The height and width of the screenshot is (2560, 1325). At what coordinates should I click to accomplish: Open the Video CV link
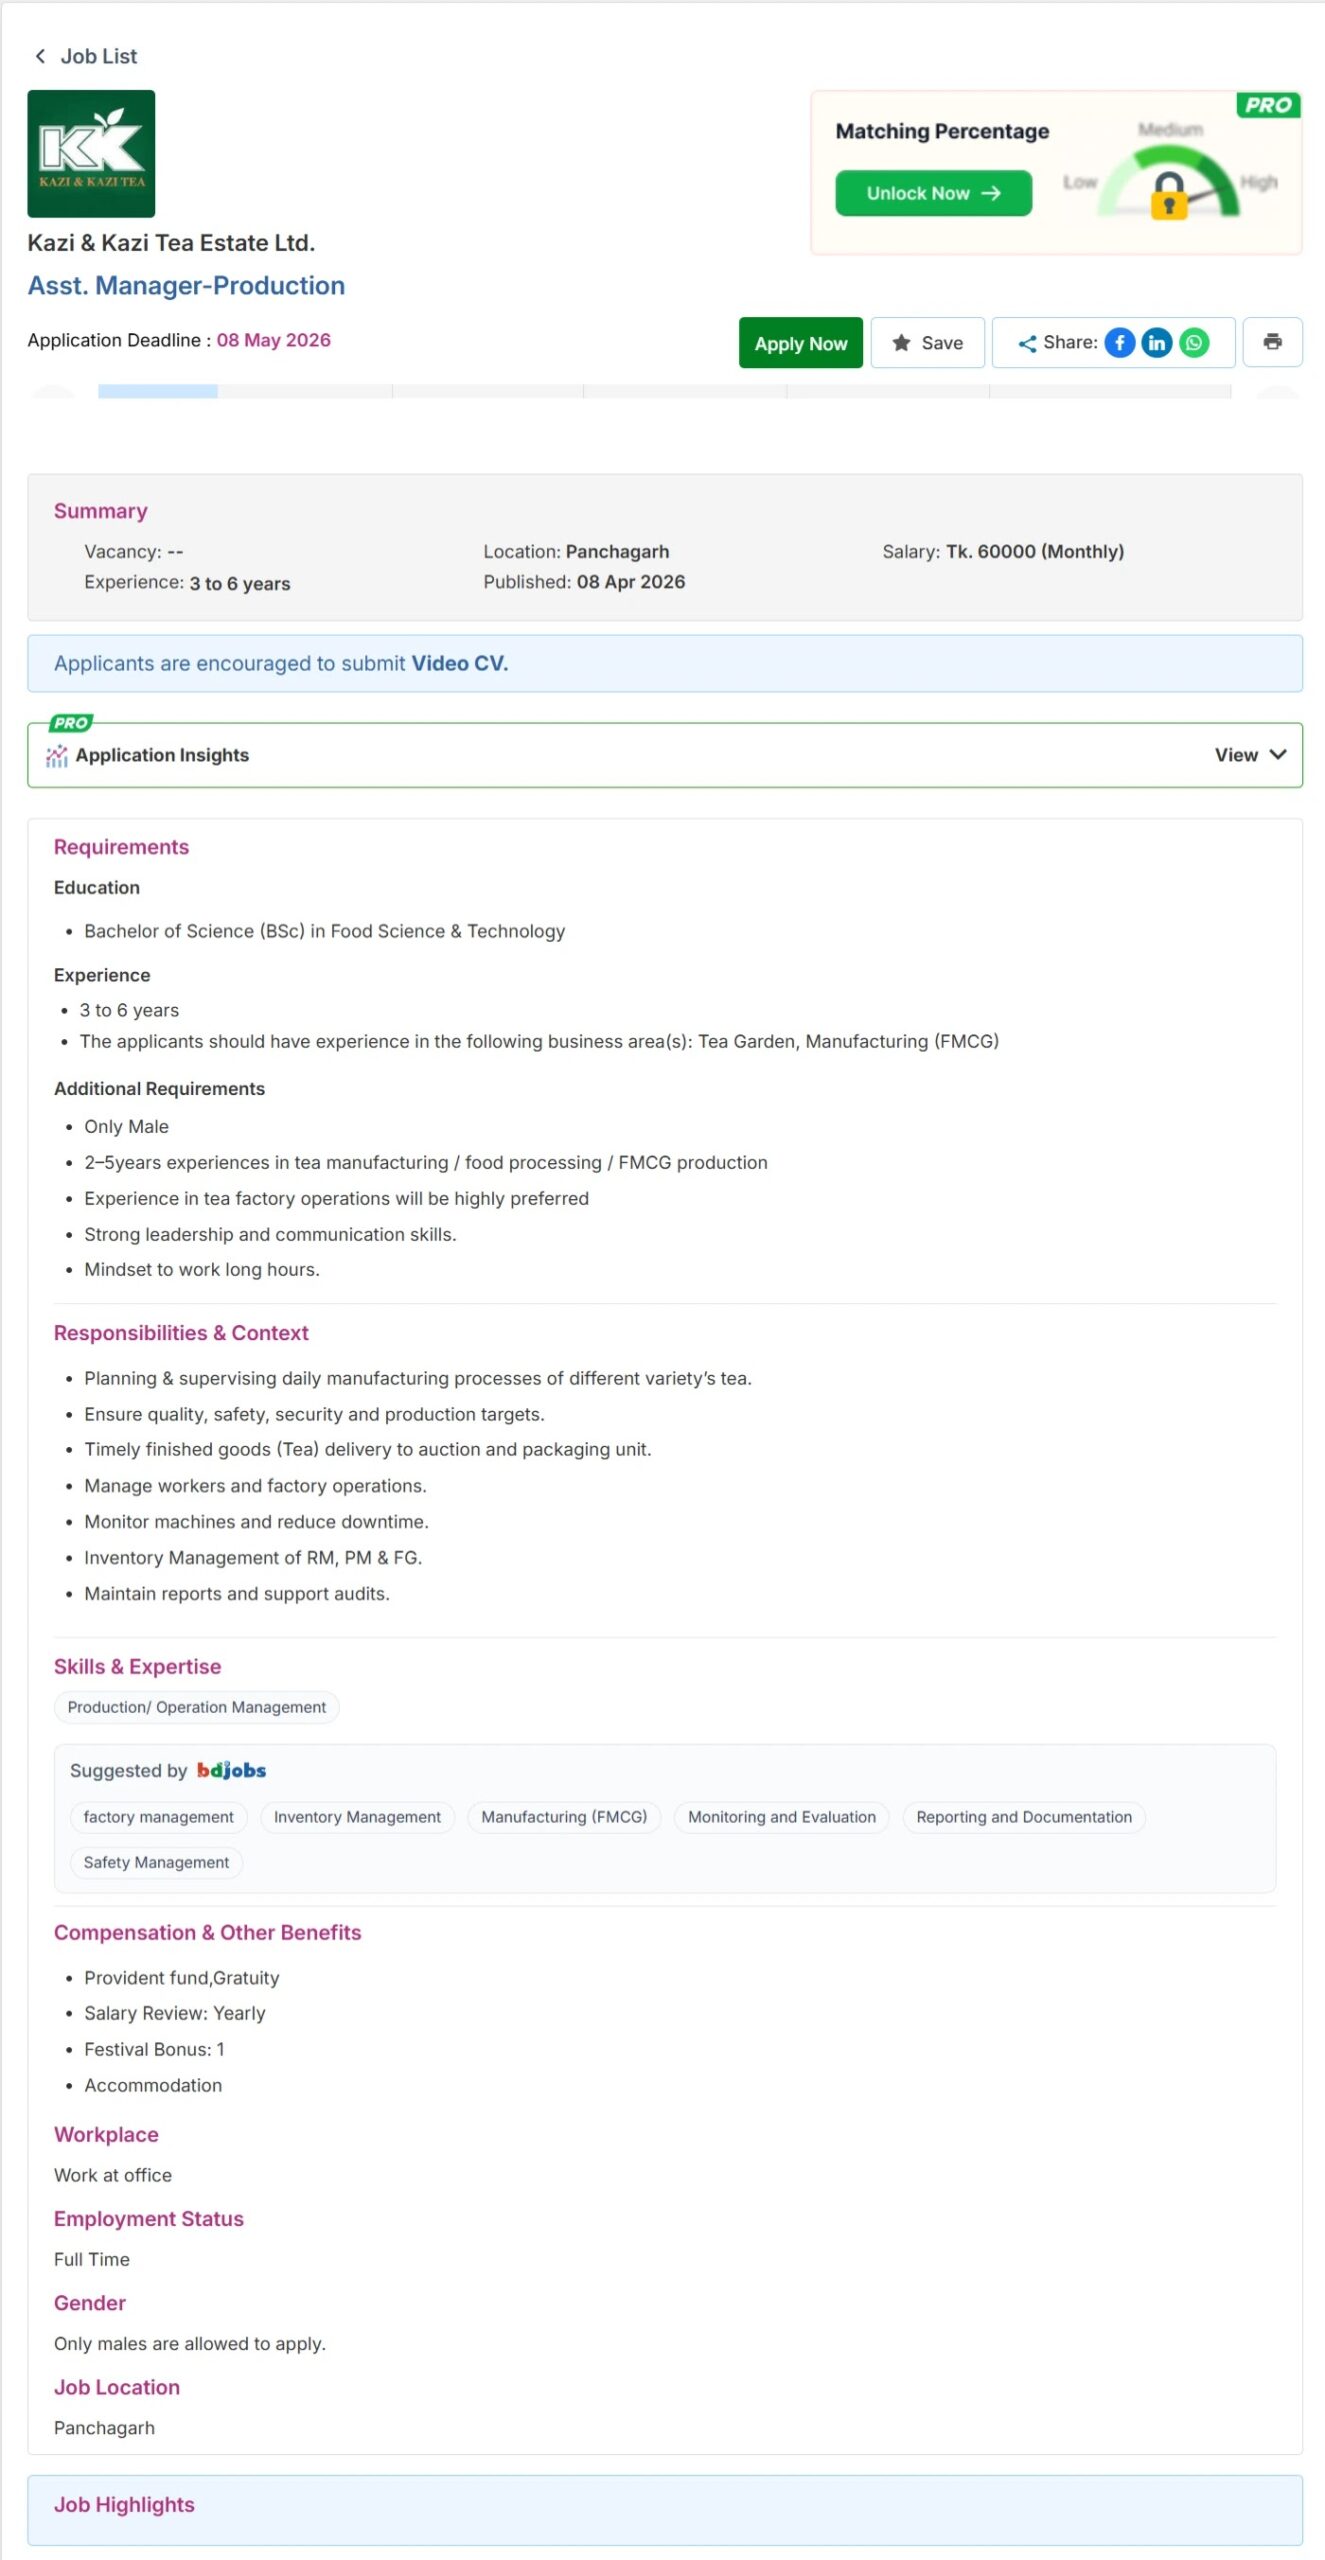(x=459, y=663)
